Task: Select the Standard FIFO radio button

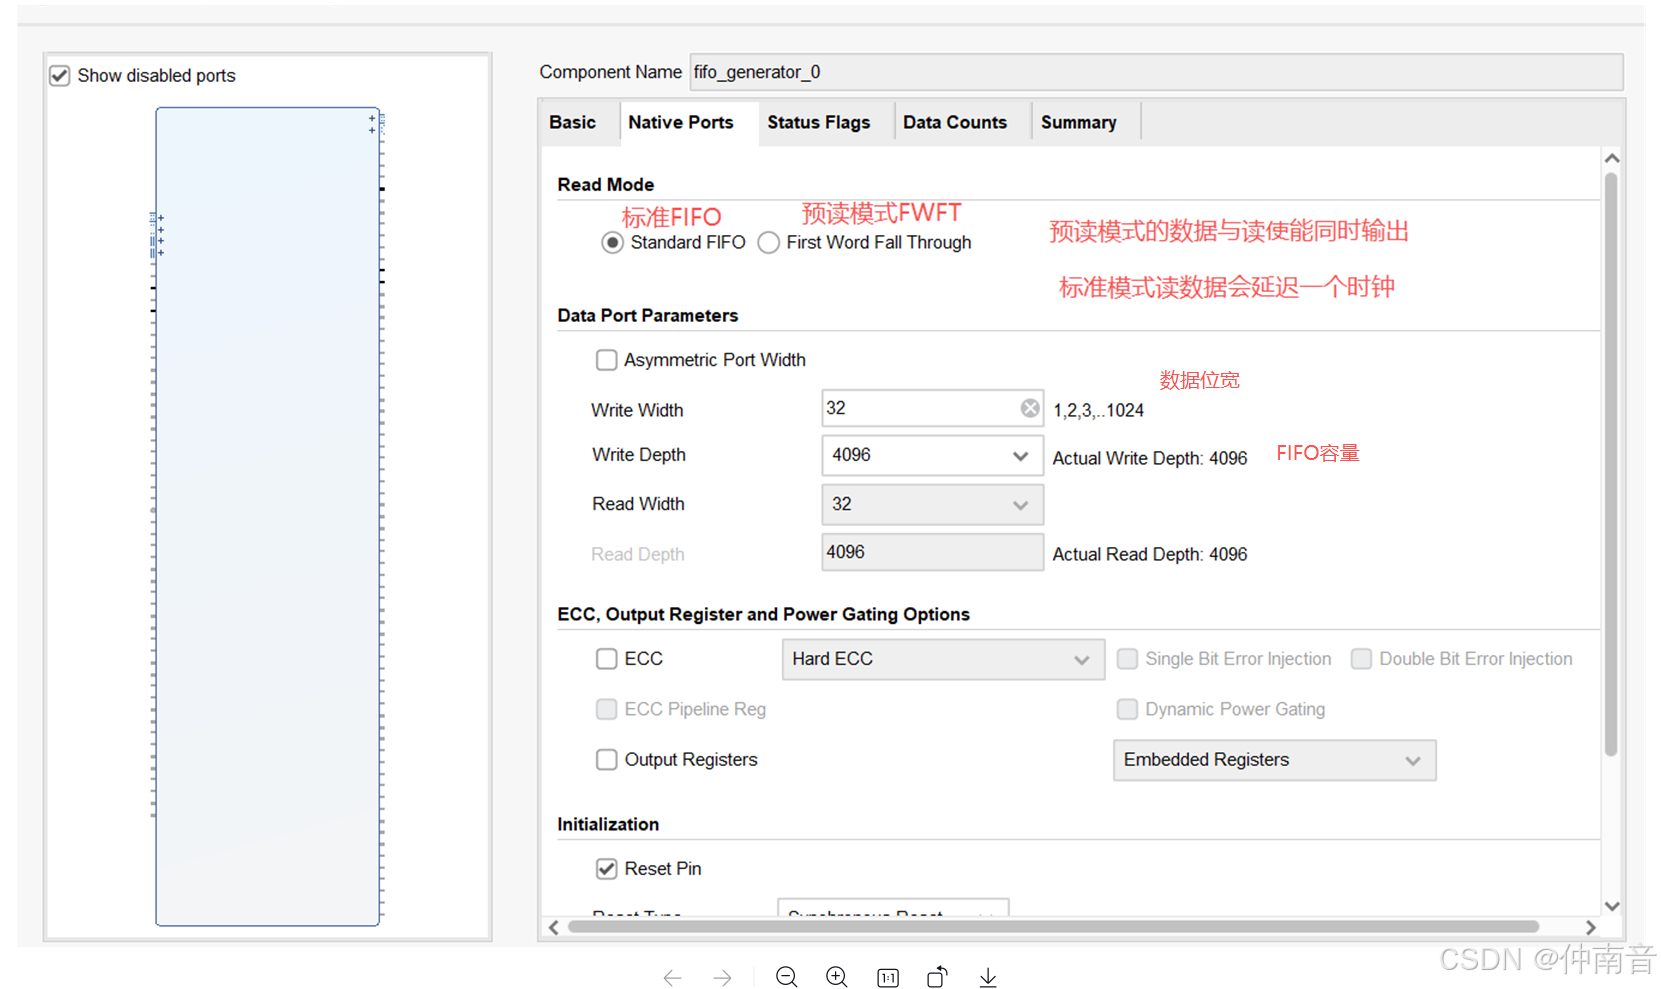Action: click(613, 243)
